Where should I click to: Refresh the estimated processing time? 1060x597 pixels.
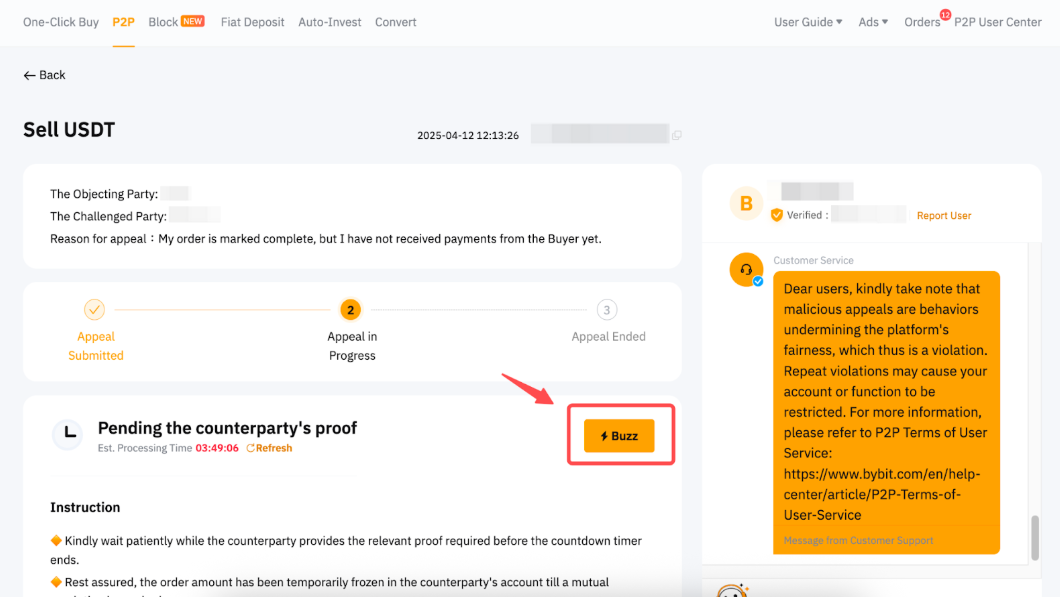[x=269, y=448]
